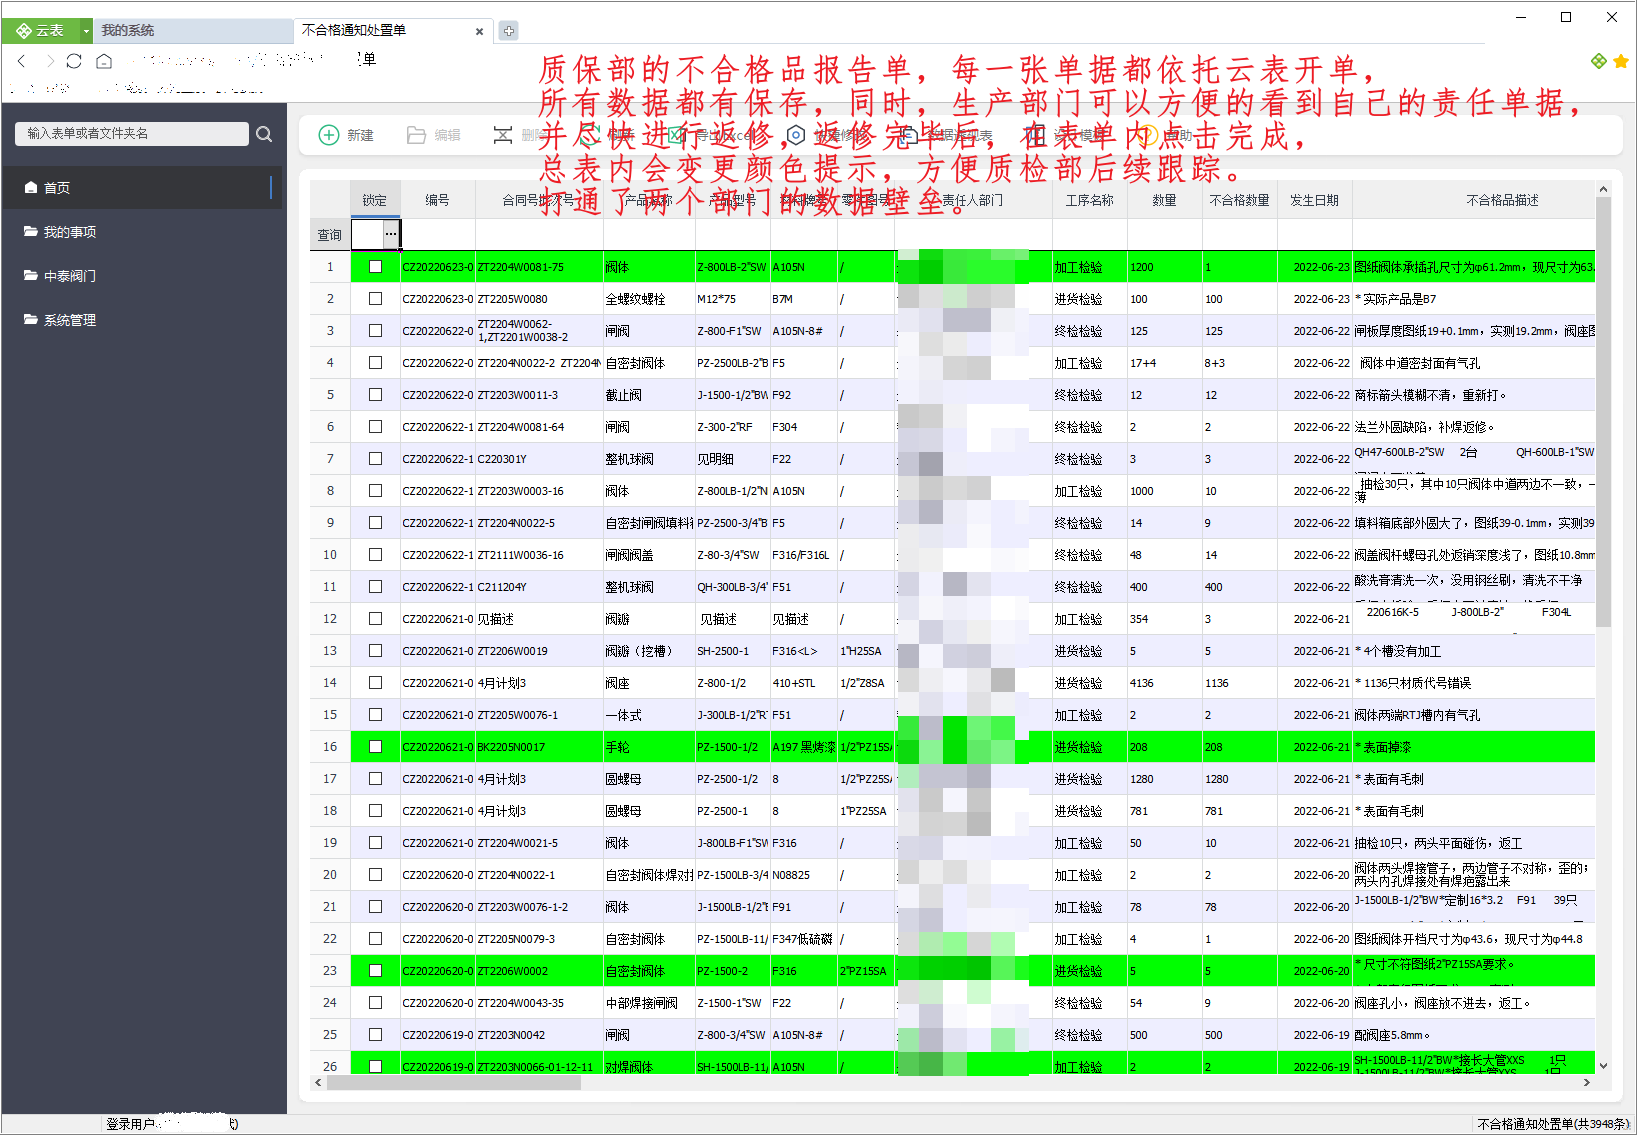The height and width of the screenshot is (1135, 1637).
Task: Click the 数据透视表 pivot table icon
Action: point(910,135)
